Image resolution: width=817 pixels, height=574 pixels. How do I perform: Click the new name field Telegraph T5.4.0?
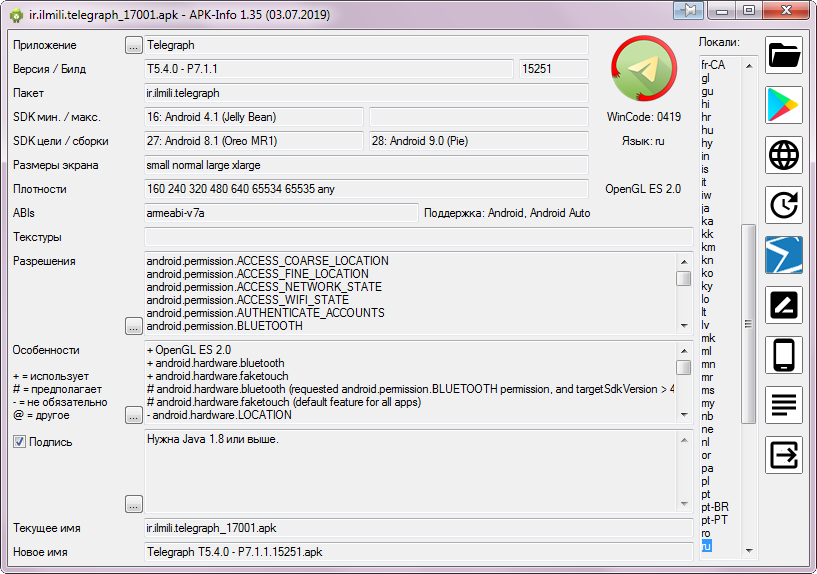point(418,552)
